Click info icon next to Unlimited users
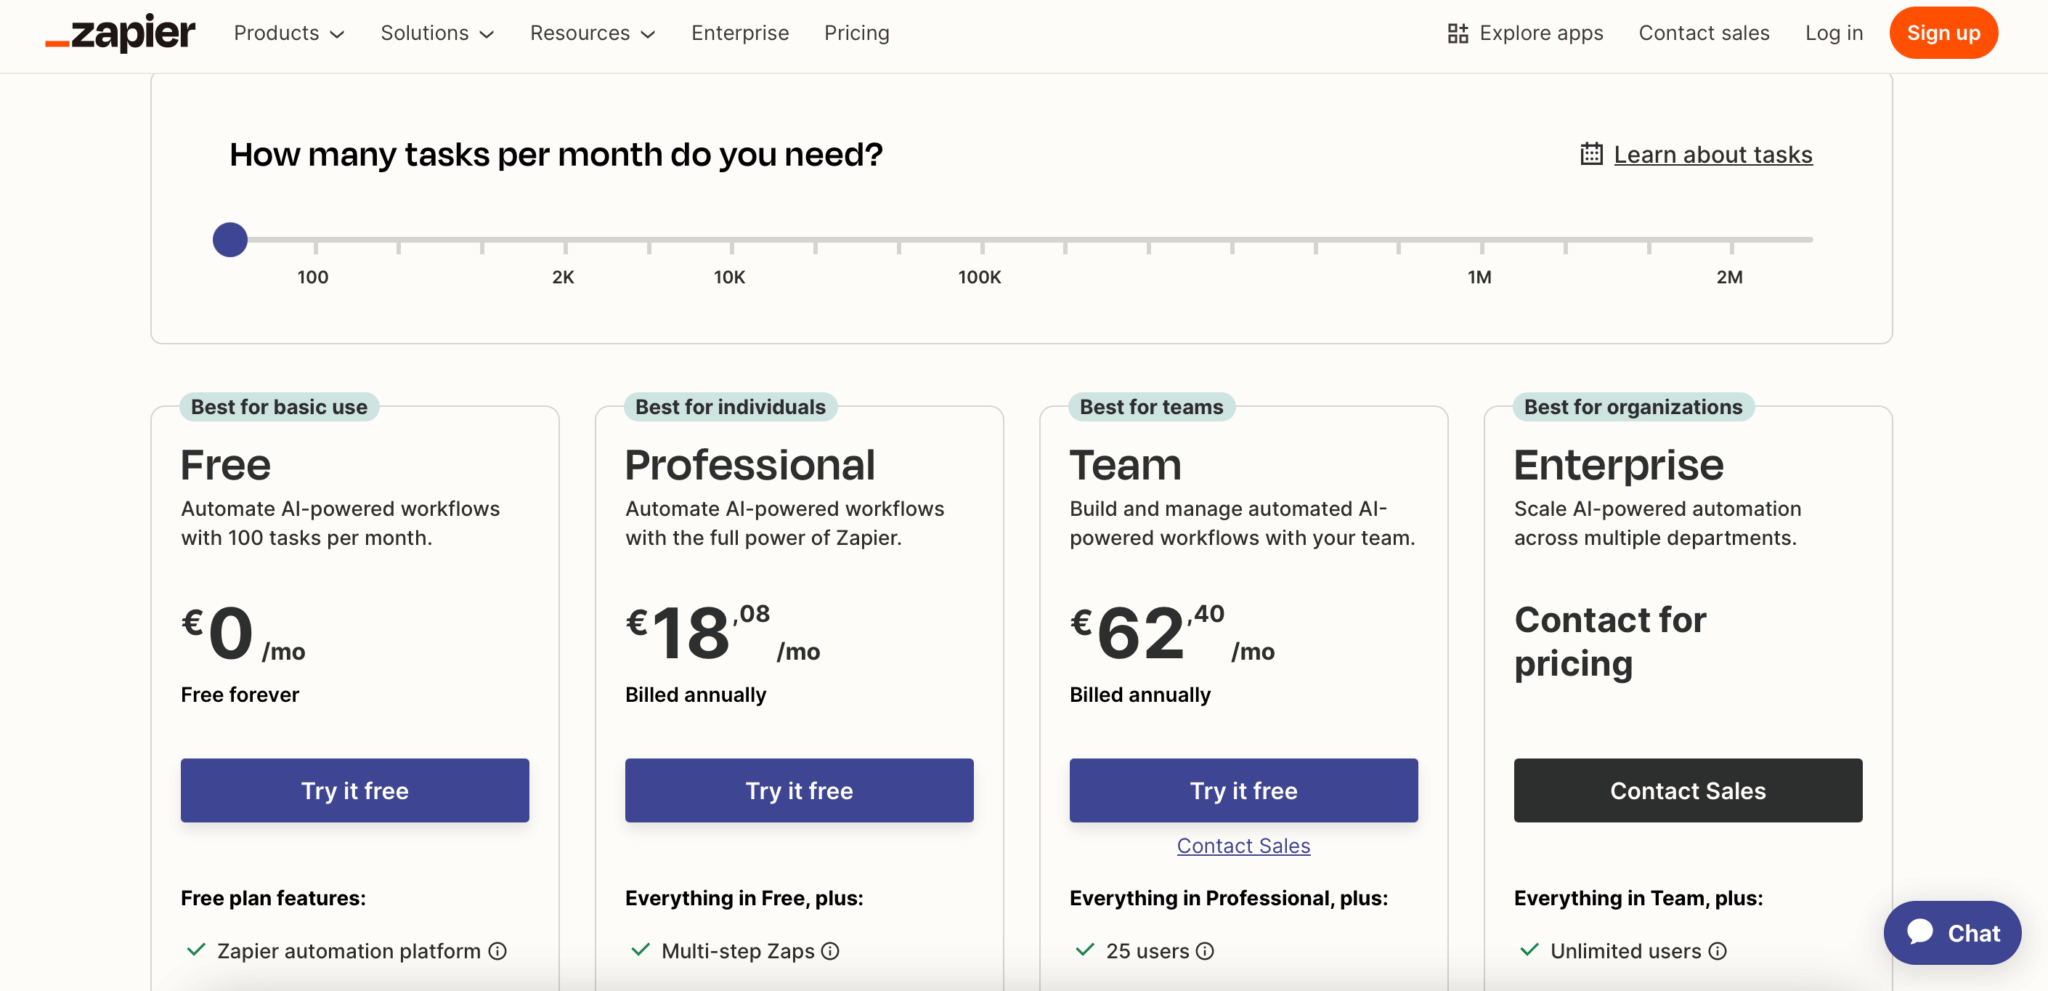 coord(1717,951)
